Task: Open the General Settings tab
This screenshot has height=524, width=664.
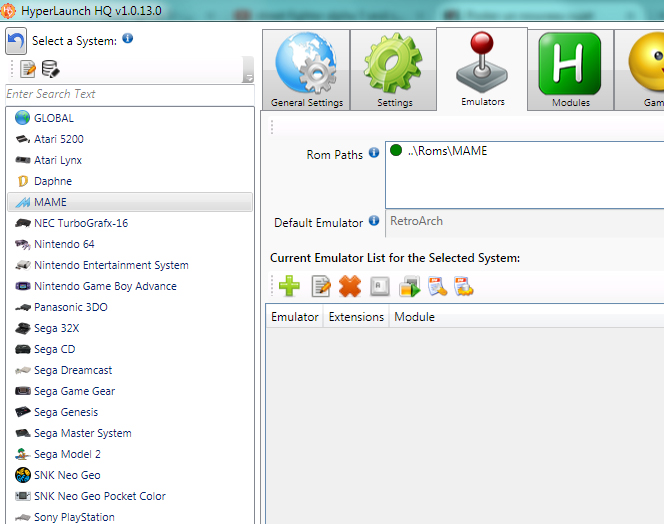Action: click(x=307, y=70)
